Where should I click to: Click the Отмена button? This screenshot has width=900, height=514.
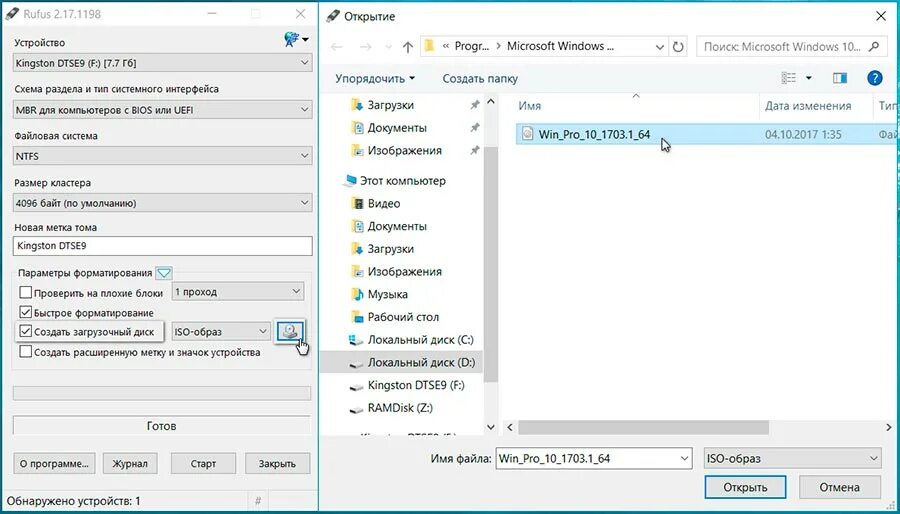click(840, 487)
